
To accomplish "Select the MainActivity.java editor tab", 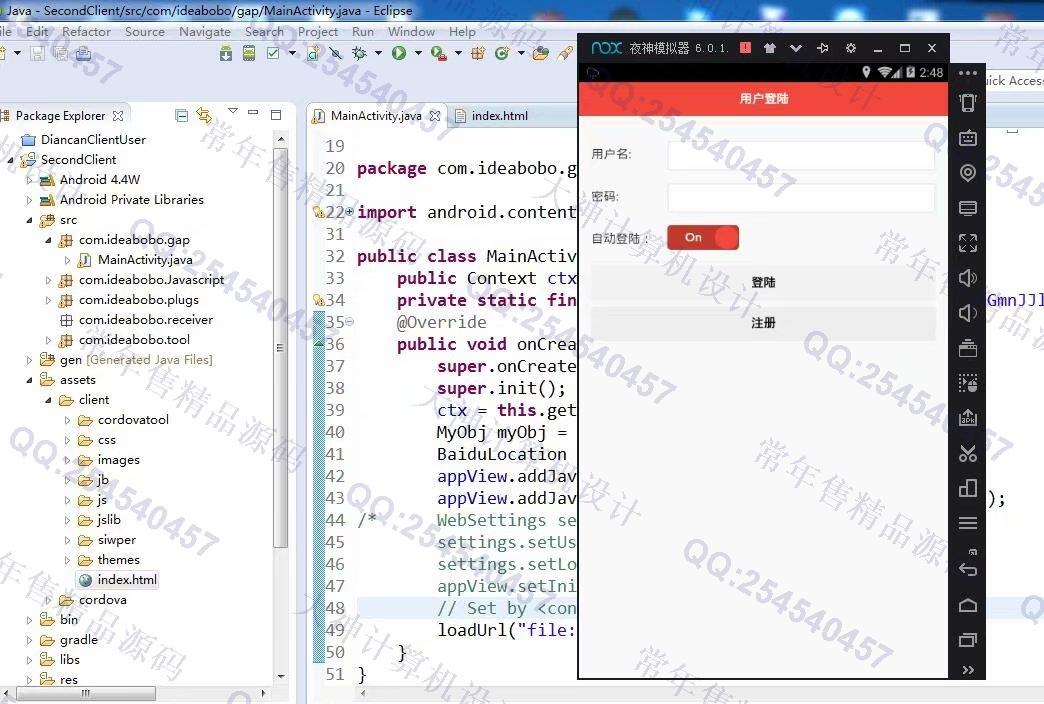I will pyautogui.click(x=376, y=116).
